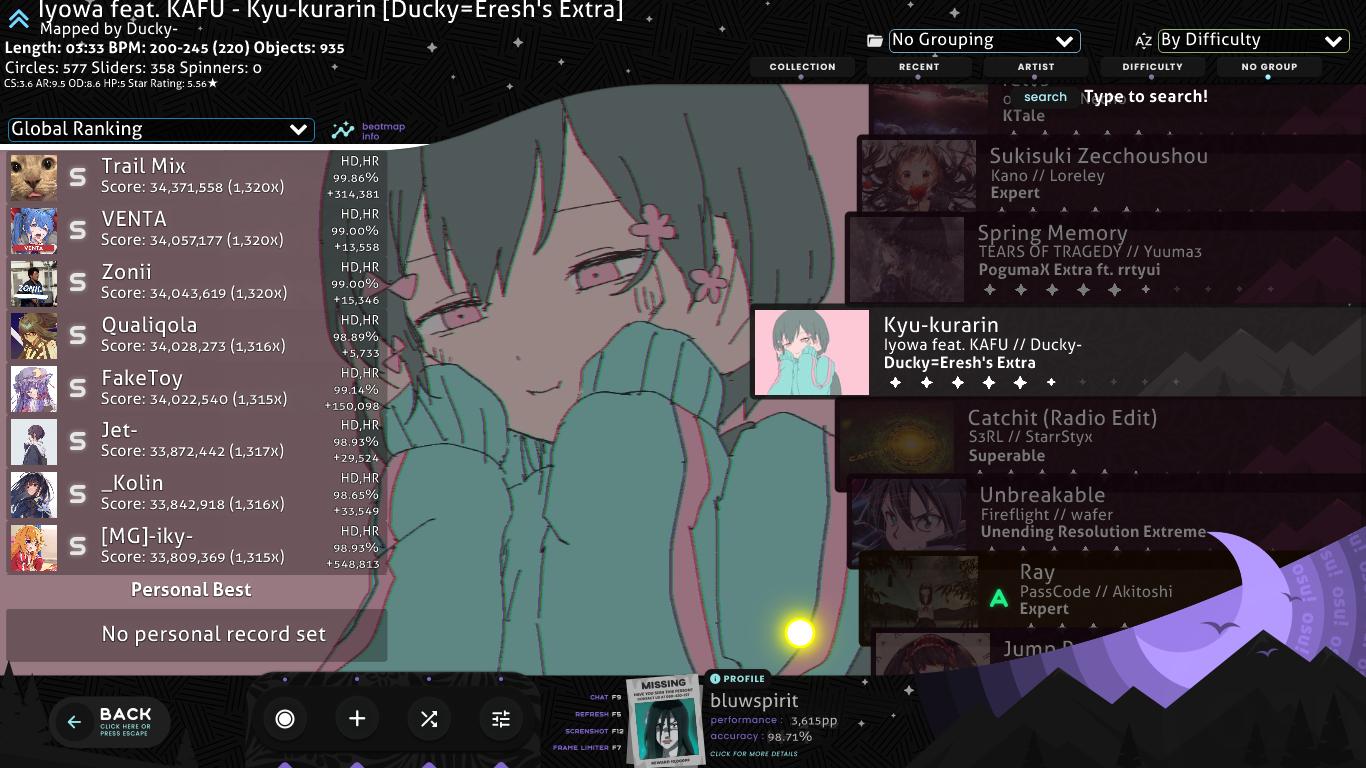
Task: Click _Kolin's avatar image
Action: tap(34, 496)
